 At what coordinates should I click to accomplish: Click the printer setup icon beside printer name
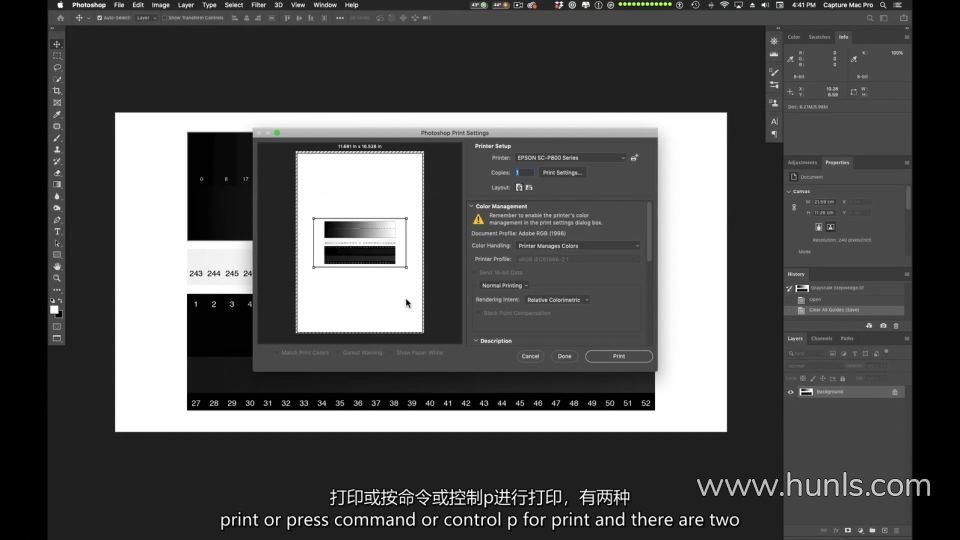[x=634, y=157]
